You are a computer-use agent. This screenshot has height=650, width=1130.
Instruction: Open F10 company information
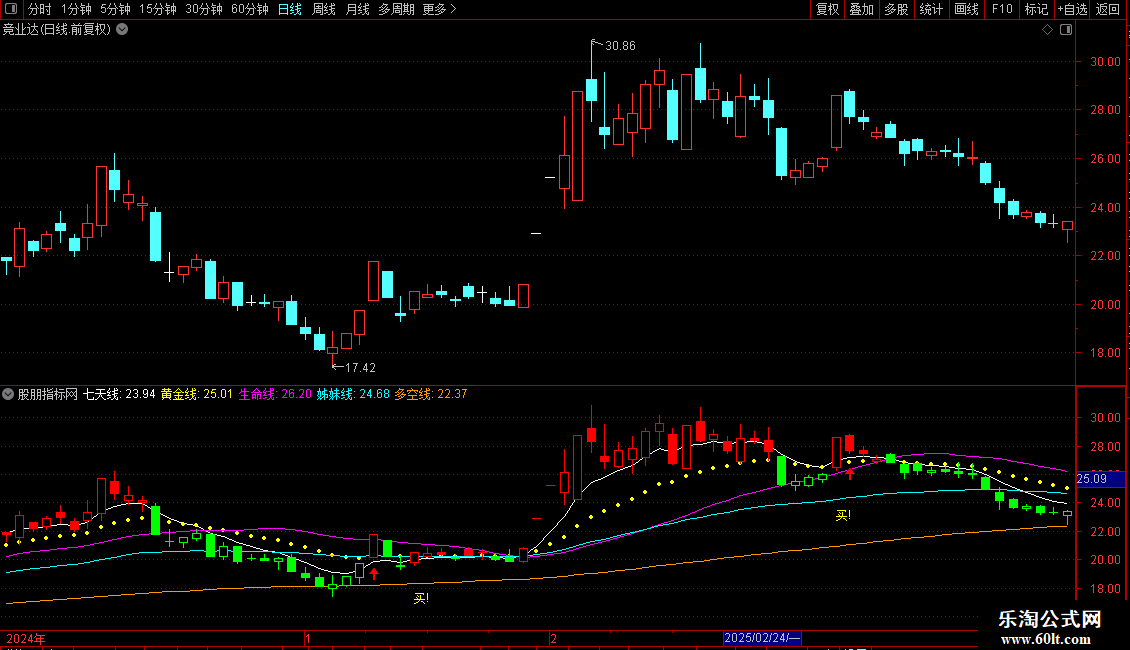[x=1002, y=9]
